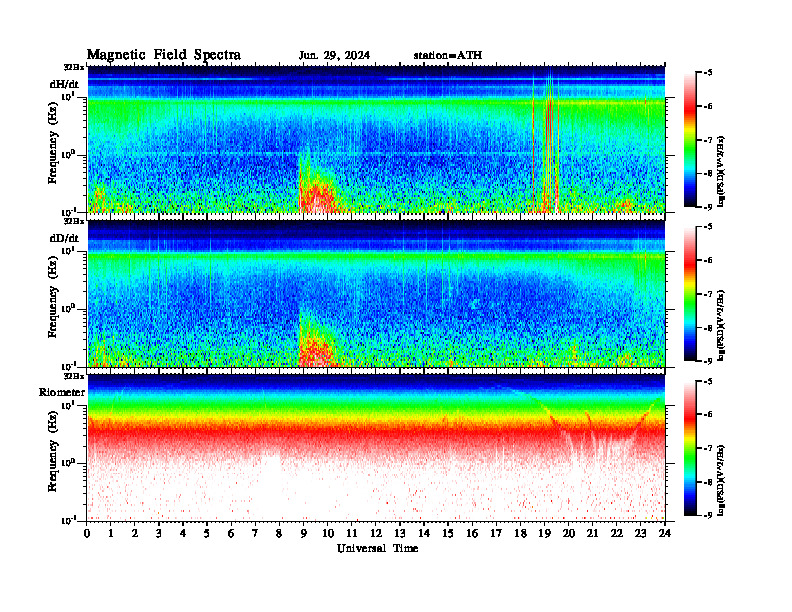792x612 pixels.
Task: Click the log(PSD) label of Riometer color bar
Action: click(722, 480)
